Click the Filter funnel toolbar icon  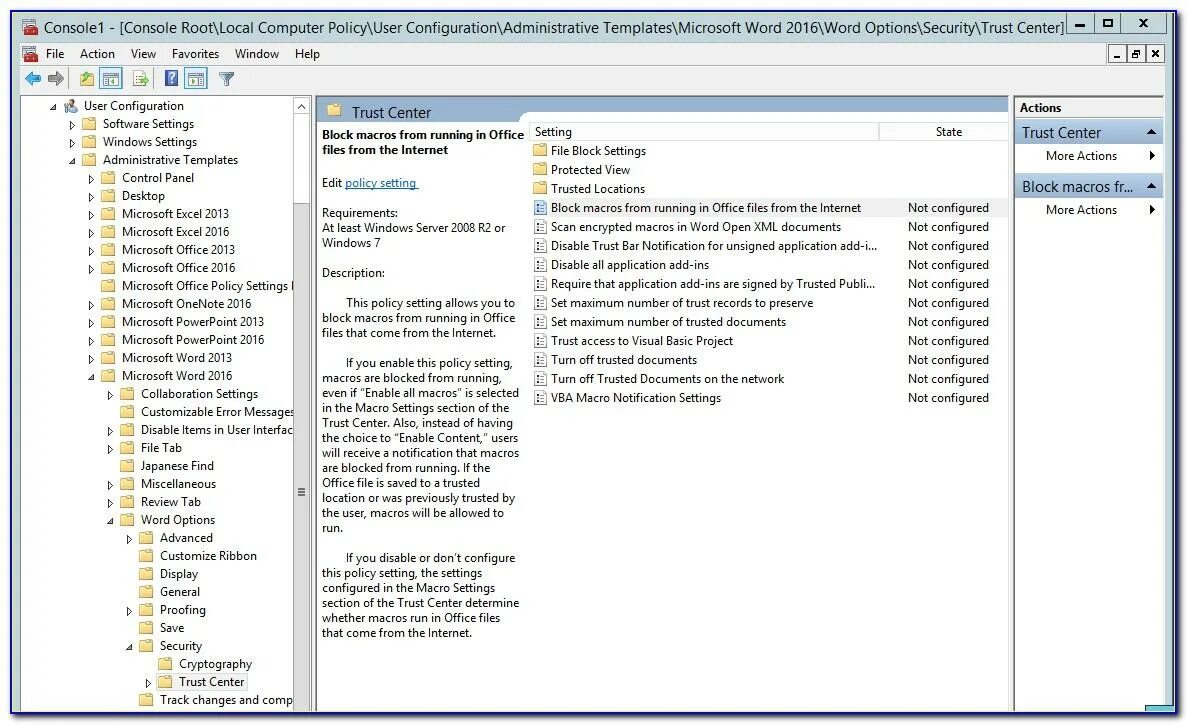click(x=226, y=79)
